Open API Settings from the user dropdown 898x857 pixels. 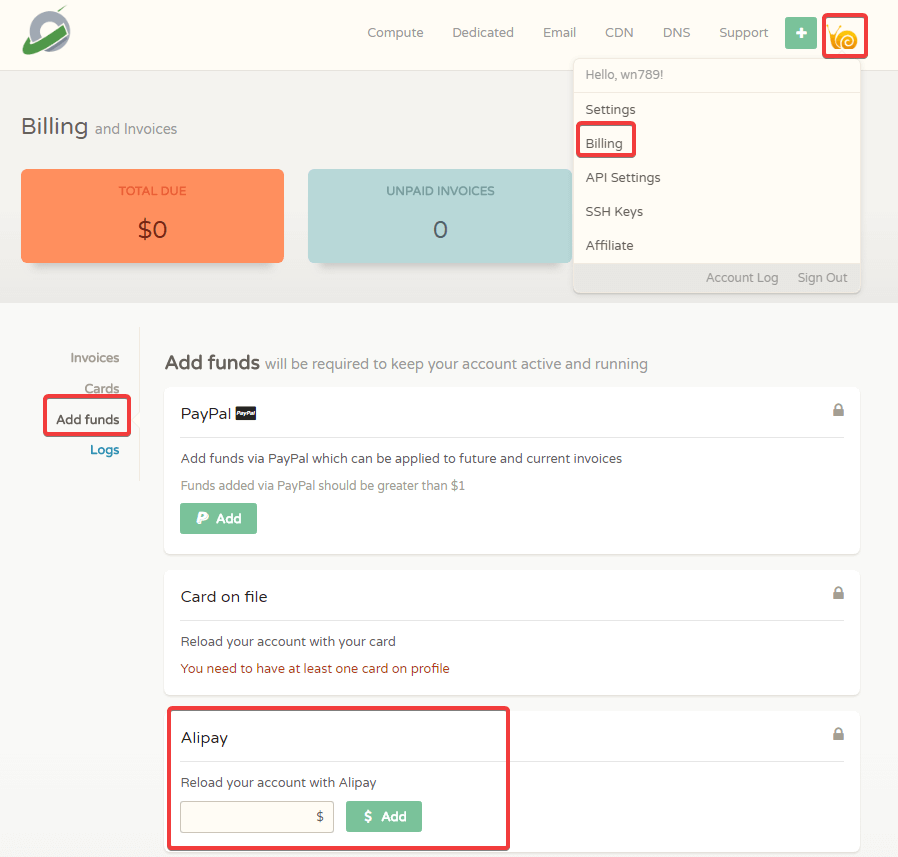(x=623, y=178)
